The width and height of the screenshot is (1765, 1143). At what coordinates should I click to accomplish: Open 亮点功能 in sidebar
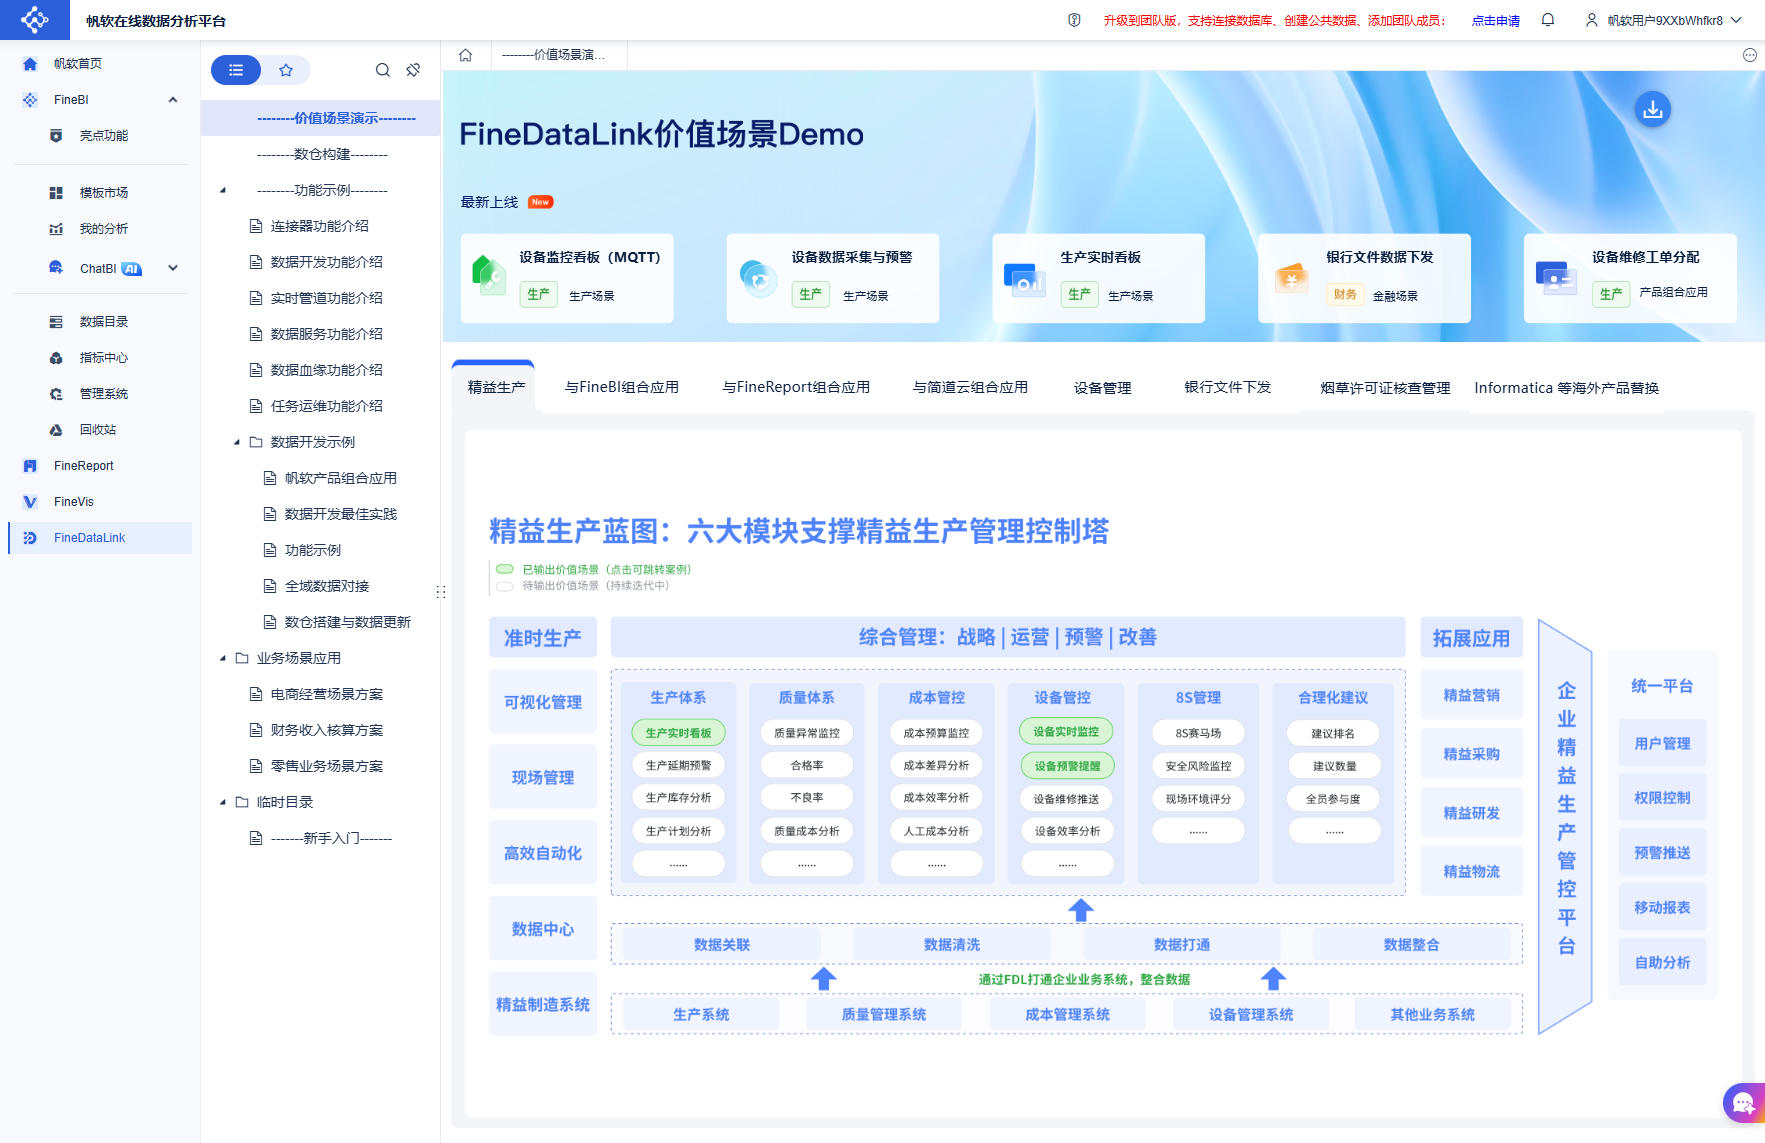coord(104,136)
